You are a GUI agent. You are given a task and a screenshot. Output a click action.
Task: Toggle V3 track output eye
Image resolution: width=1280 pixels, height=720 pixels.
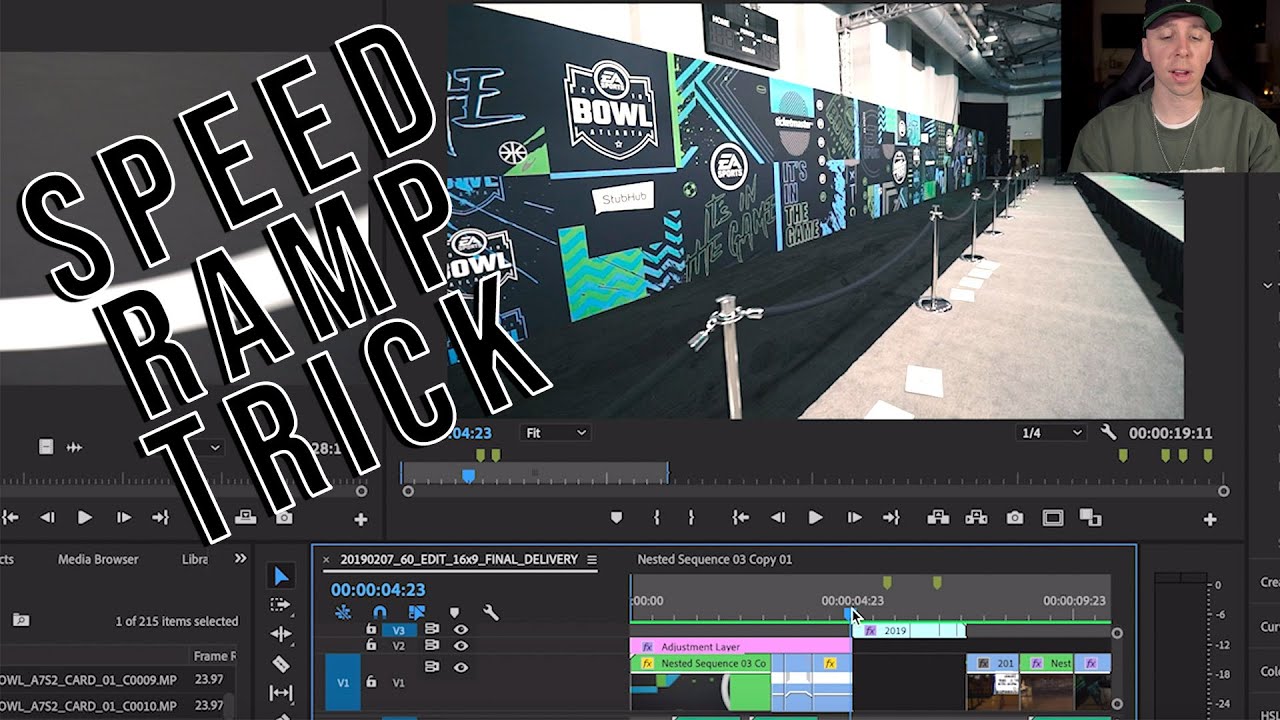pos(461,630)
